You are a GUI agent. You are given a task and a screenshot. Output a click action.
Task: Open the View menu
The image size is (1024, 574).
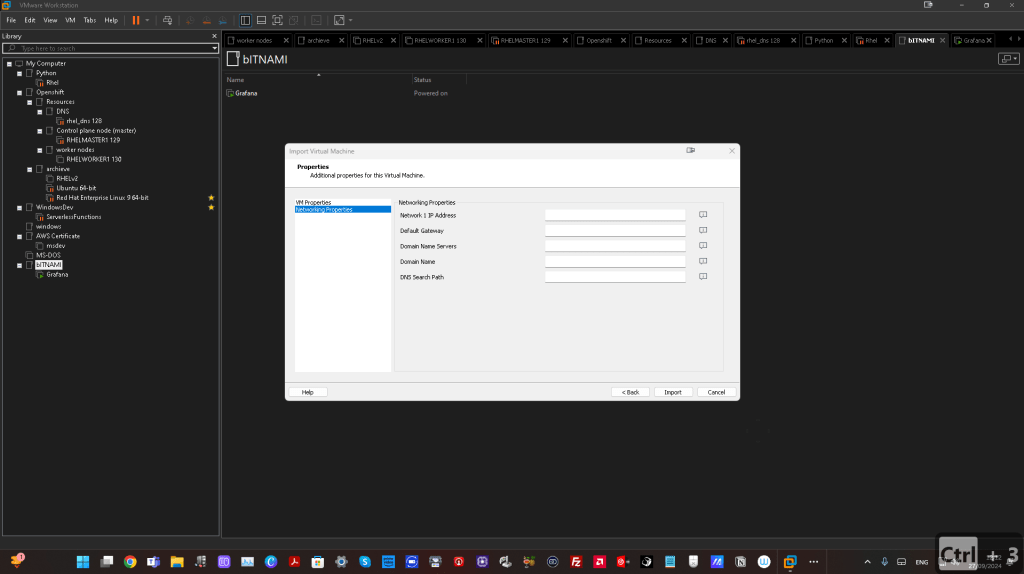[50, 20]
